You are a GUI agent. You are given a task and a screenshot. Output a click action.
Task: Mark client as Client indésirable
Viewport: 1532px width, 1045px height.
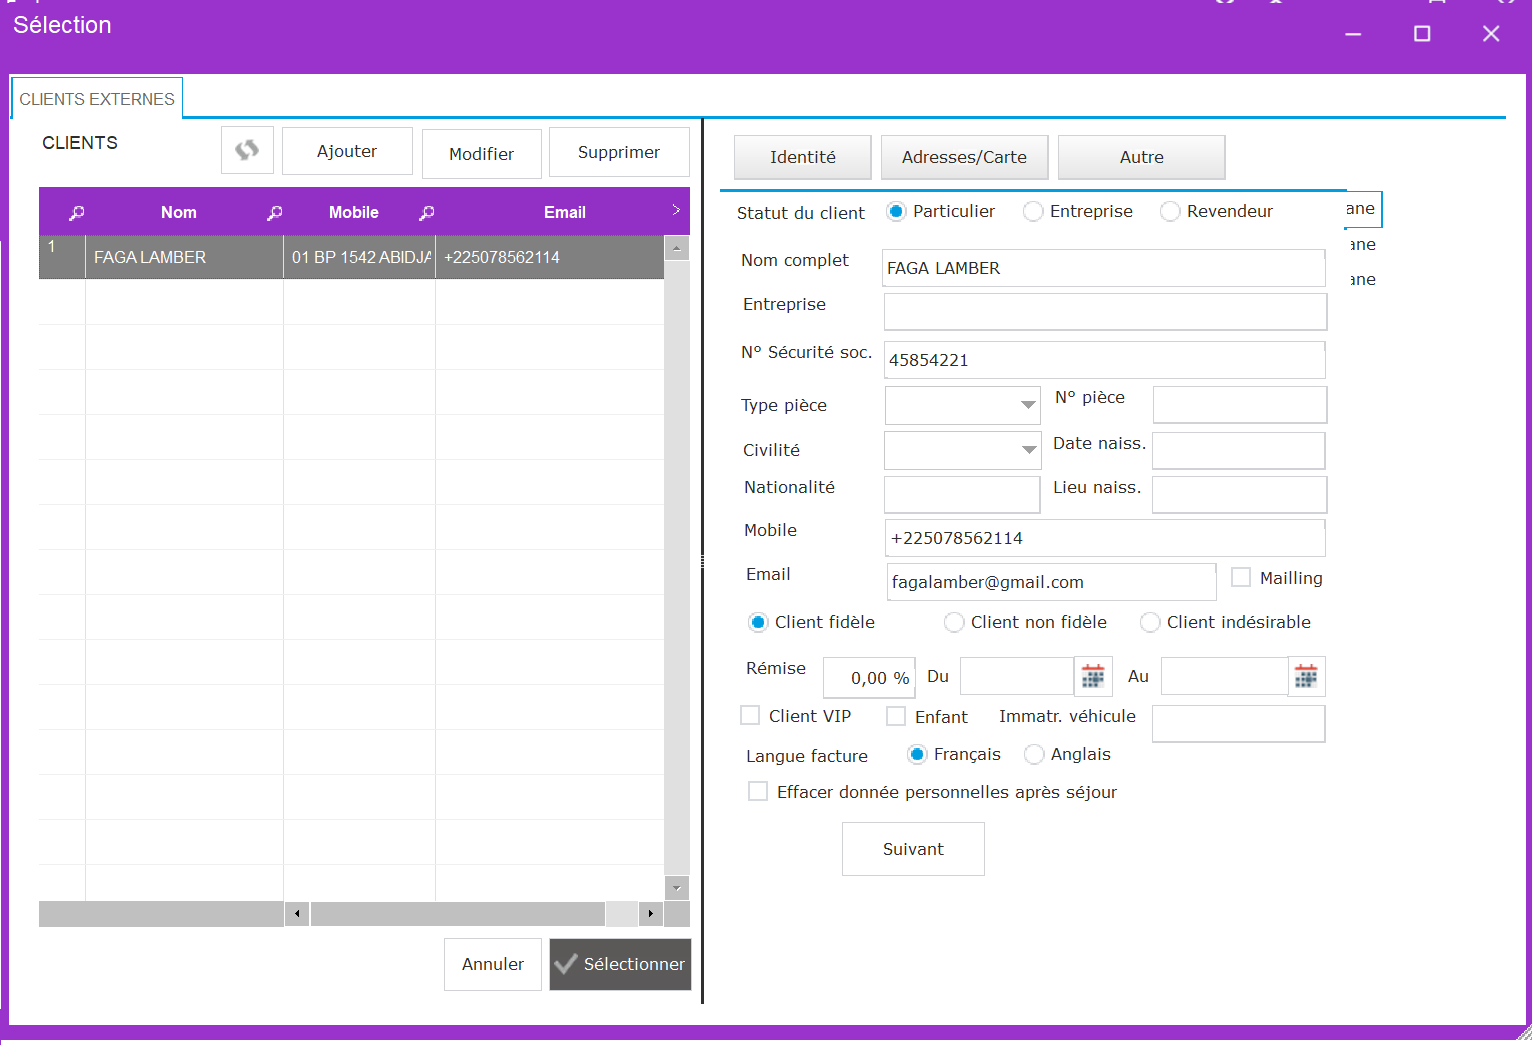(x=1150, y=622)
